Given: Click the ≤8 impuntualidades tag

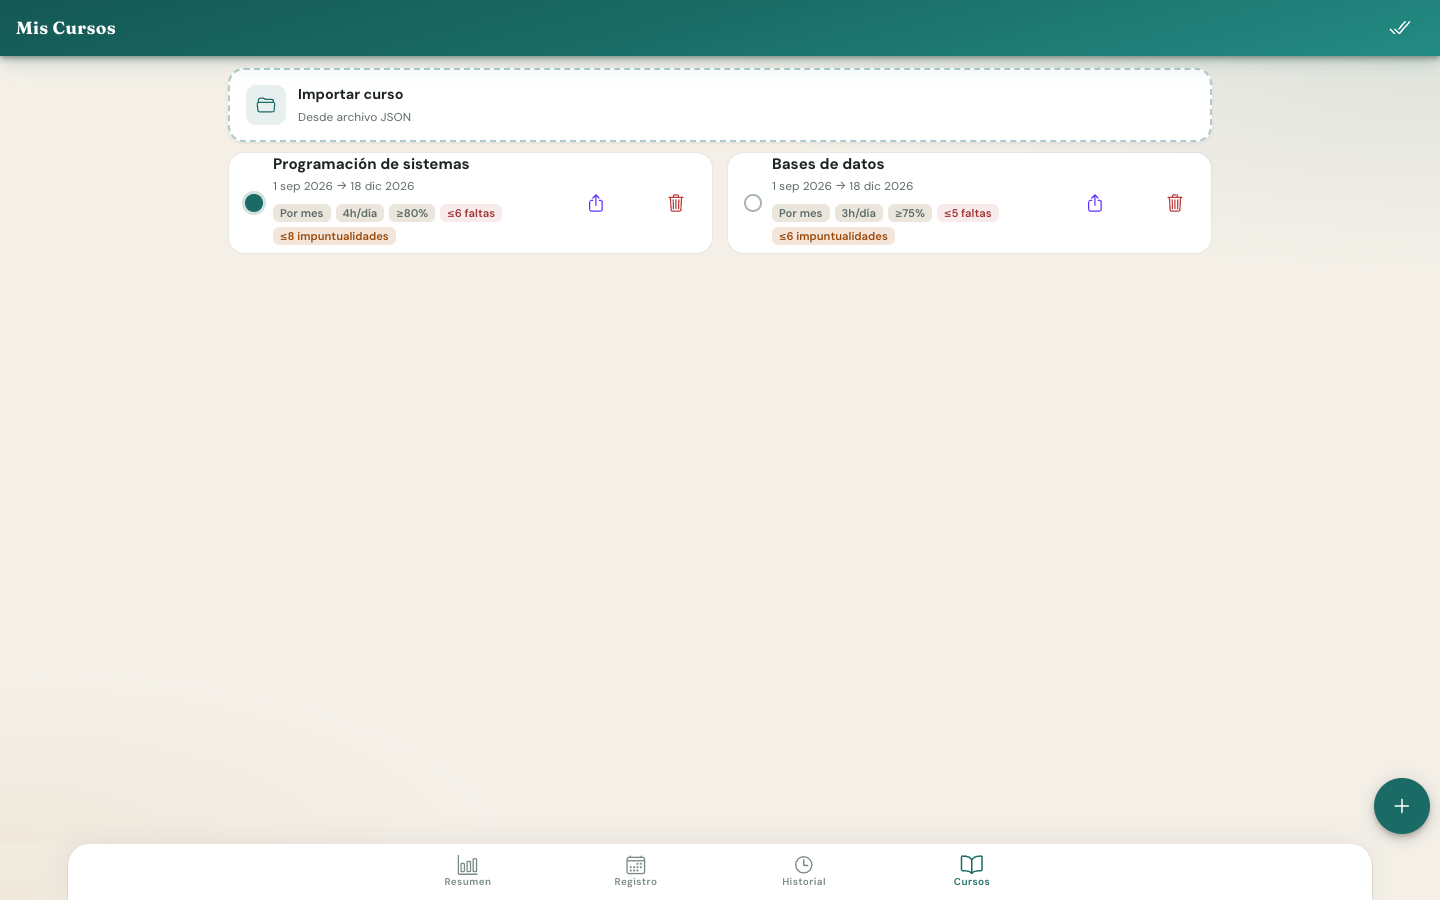Looking at the screenshot, I should tap(334, 236).
